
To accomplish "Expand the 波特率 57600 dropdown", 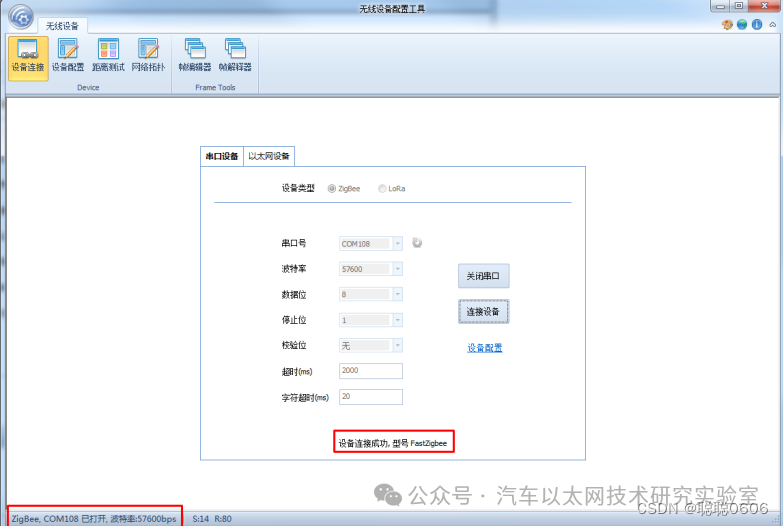I will [x=397, y=269].
